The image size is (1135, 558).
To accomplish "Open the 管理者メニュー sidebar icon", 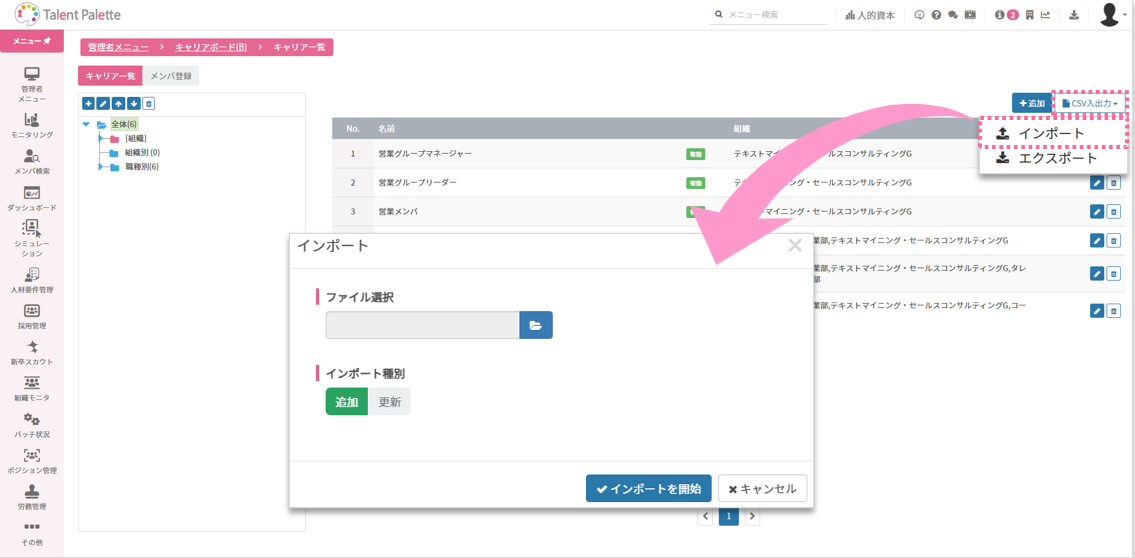I will pyautogui.click(x=32, y=85).
